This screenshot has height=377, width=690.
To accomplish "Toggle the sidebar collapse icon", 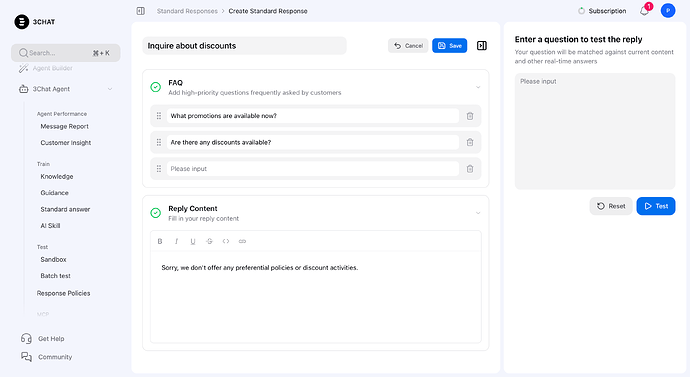I will click(141, 11).
